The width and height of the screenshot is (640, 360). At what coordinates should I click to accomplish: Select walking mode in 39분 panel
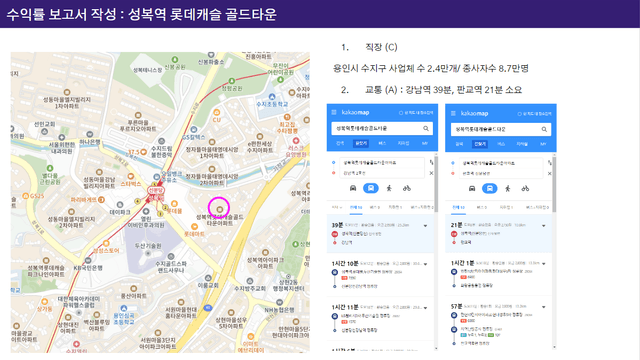click(389, 188)
